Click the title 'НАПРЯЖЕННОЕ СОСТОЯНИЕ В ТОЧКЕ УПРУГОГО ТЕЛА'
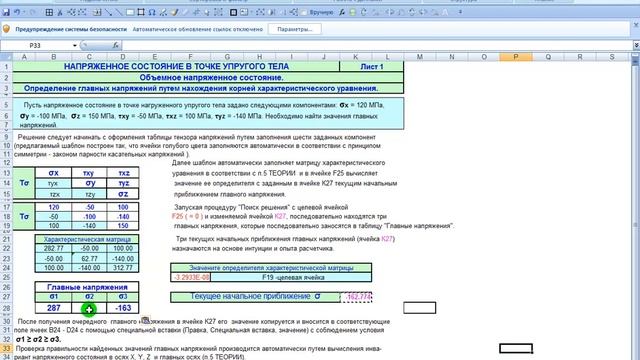This screenshot has width=640, height=360. (x=176, y=67)
